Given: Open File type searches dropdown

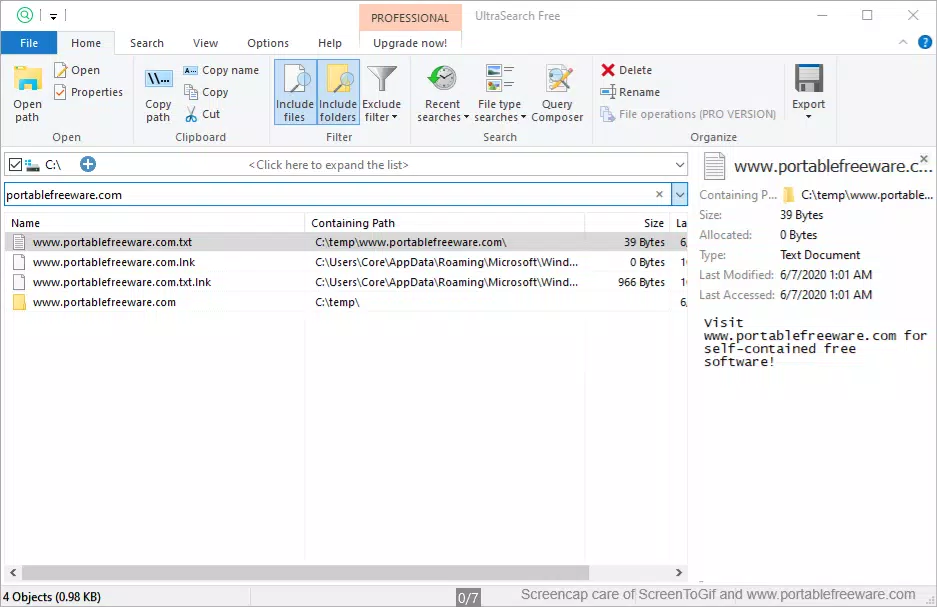Looking at the screenshot, I should 500,93.
